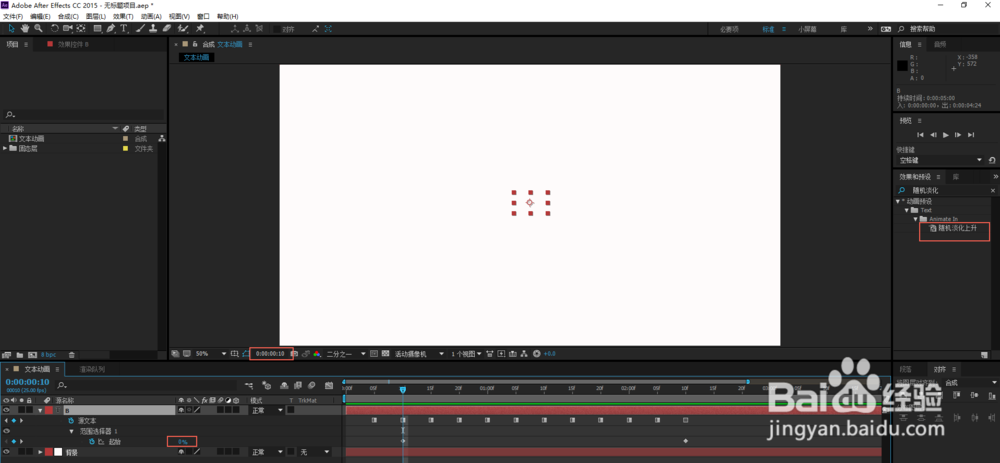Toggle visibility of 范围选择器 1
Screen dimensions: 1000x463
[x=6, y=431]
